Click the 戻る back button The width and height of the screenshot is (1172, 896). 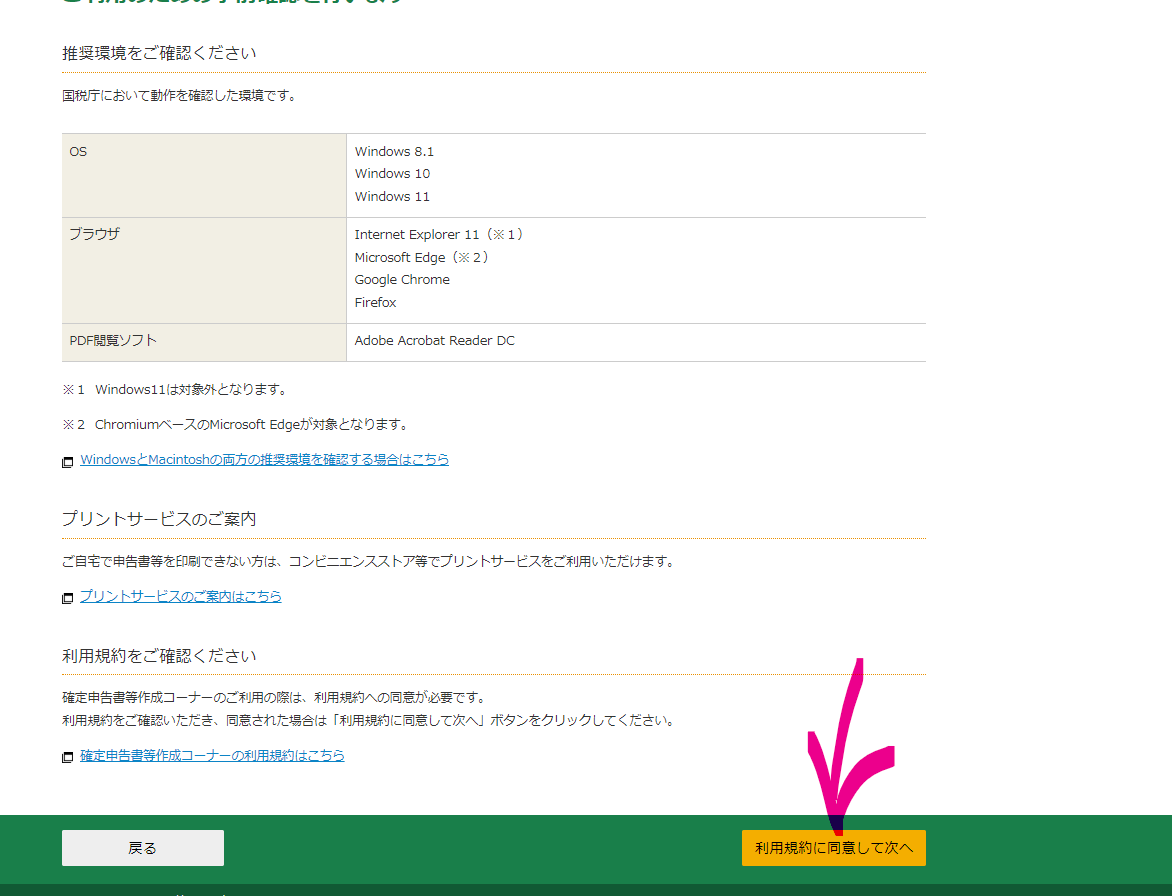(143, 847)
